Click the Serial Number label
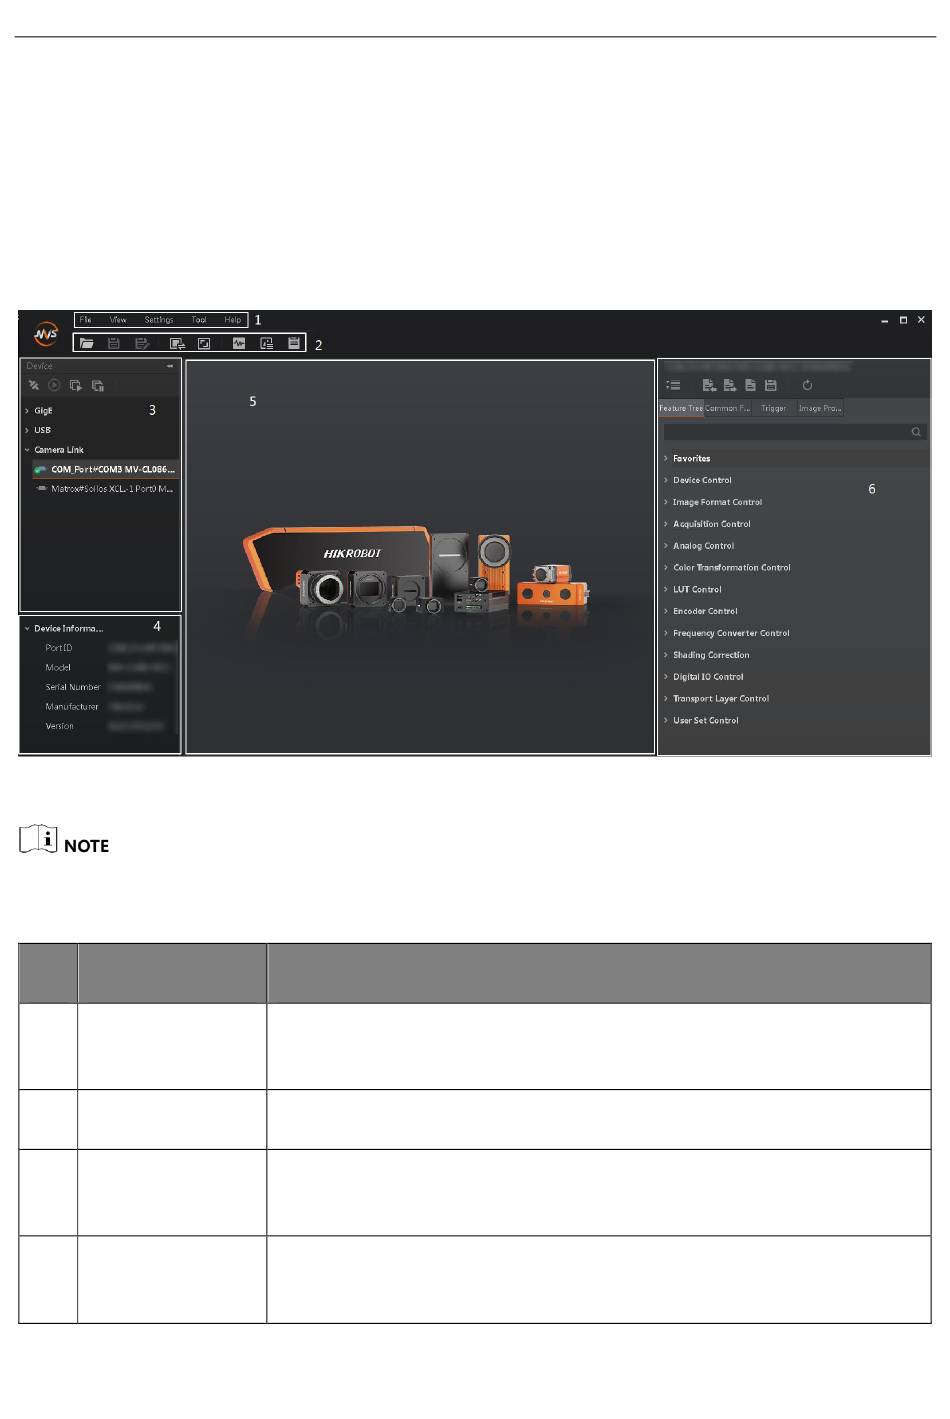The image size is (950, 1419). click(73, 687)
